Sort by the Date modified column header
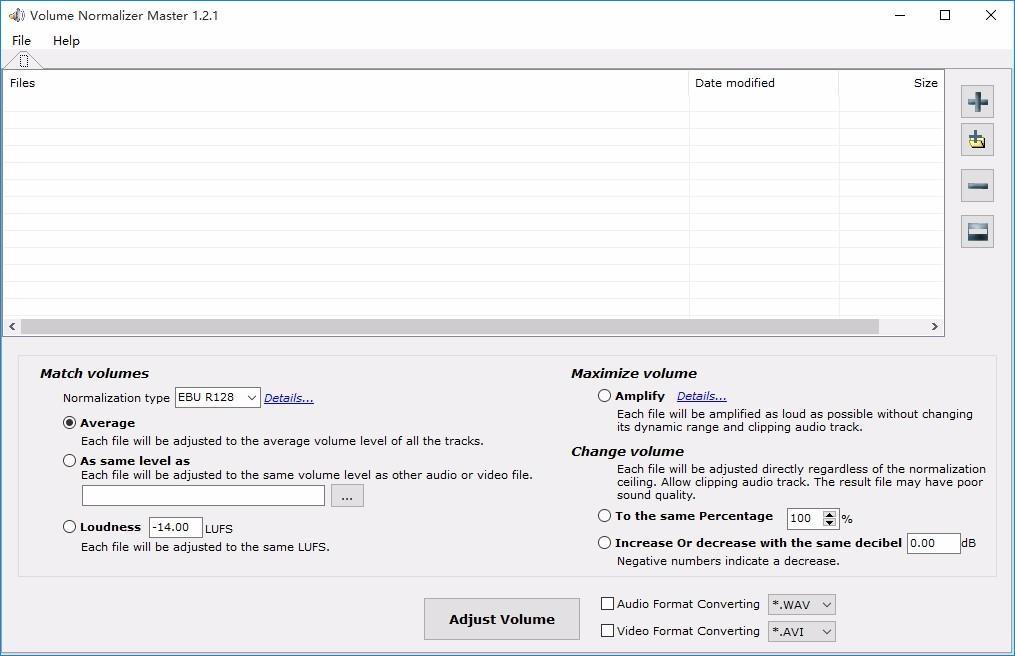Viewport: 1015px width, 656px height. click(x=764, y=83)
